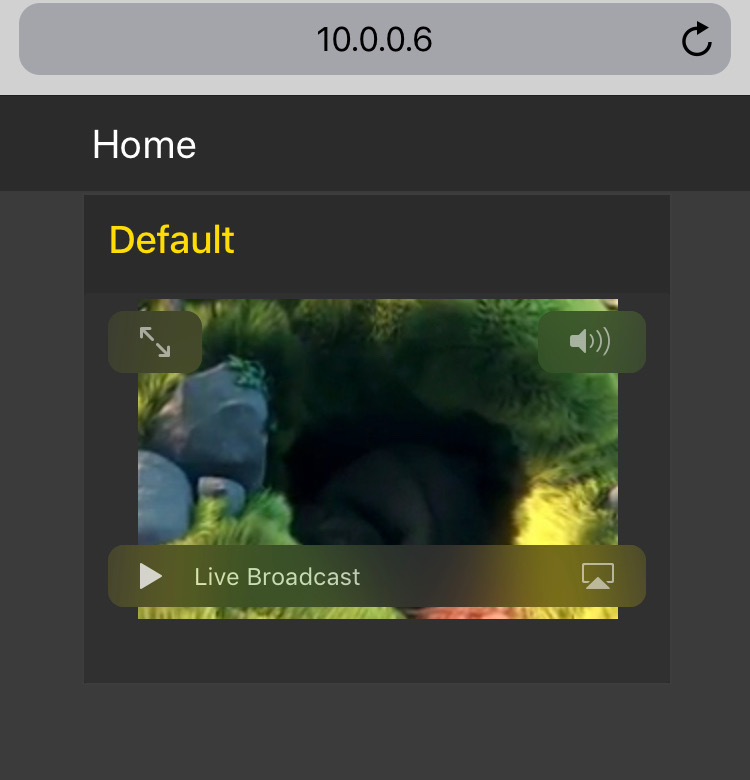Mute the video using the speaker icon
The height and width of the screenshot is (780, 750).
click(591, 342)
